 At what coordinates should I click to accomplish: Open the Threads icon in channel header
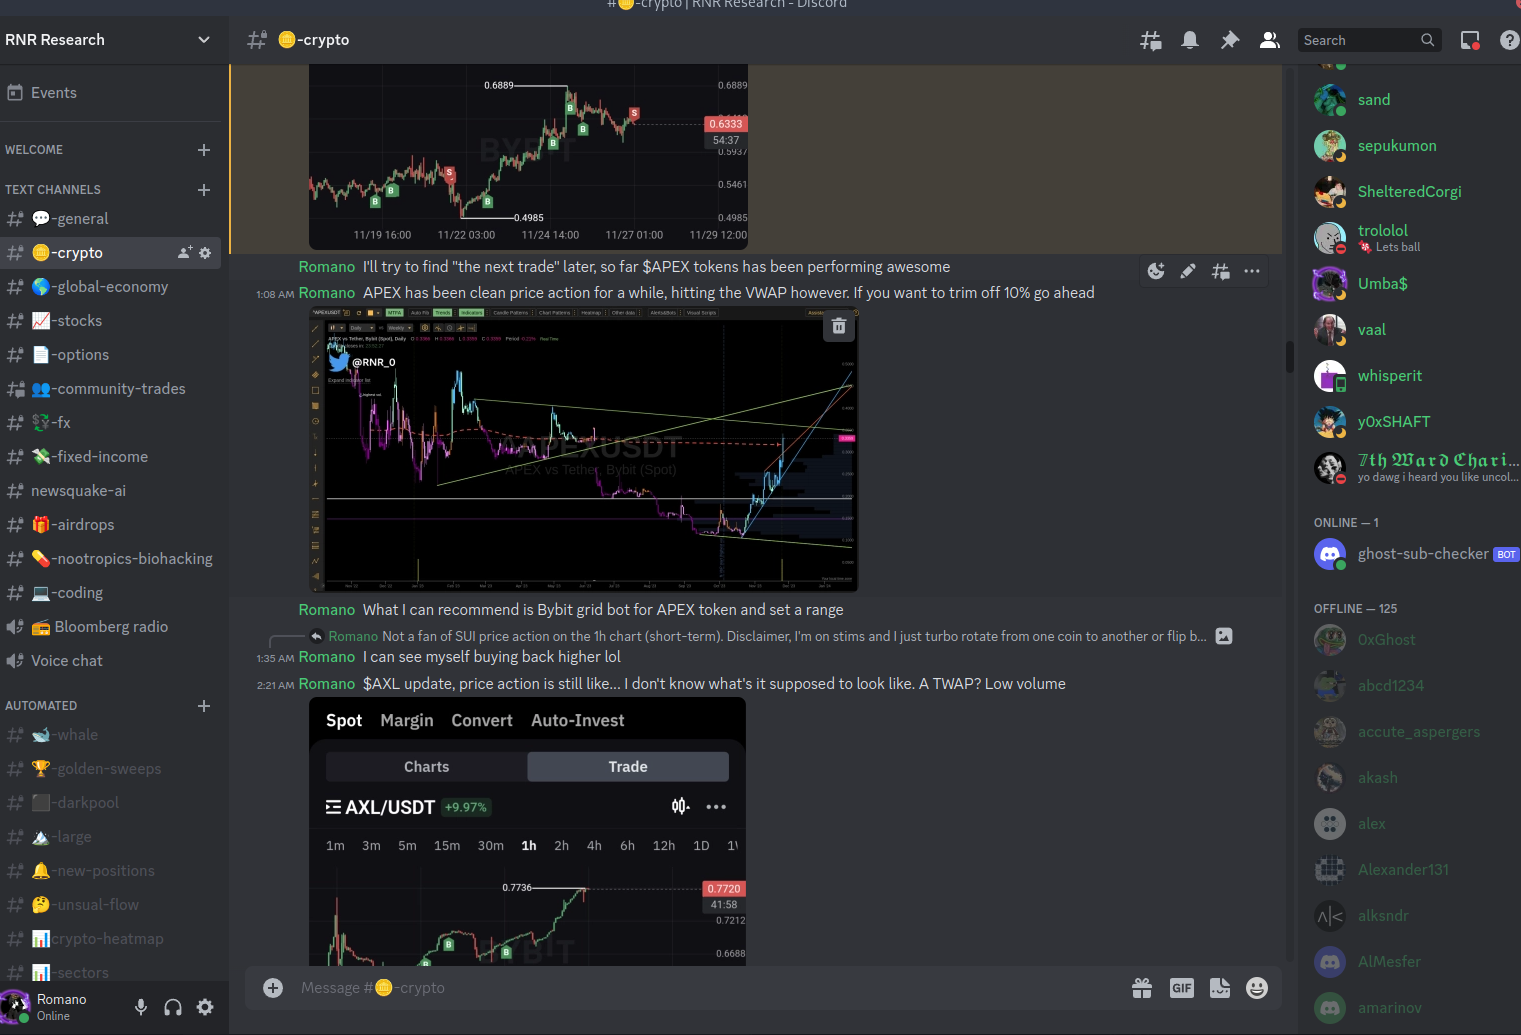coord(1151,40)
